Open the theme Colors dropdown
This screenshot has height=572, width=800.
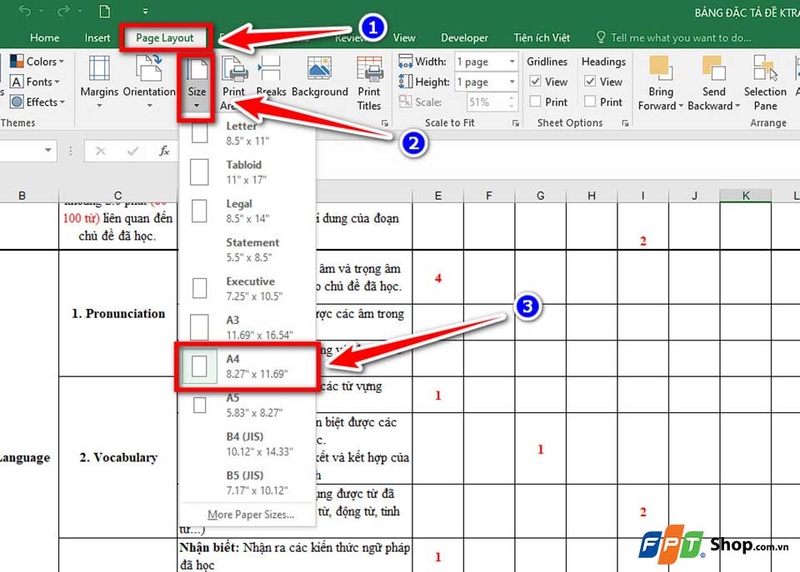tap(37, 61)
